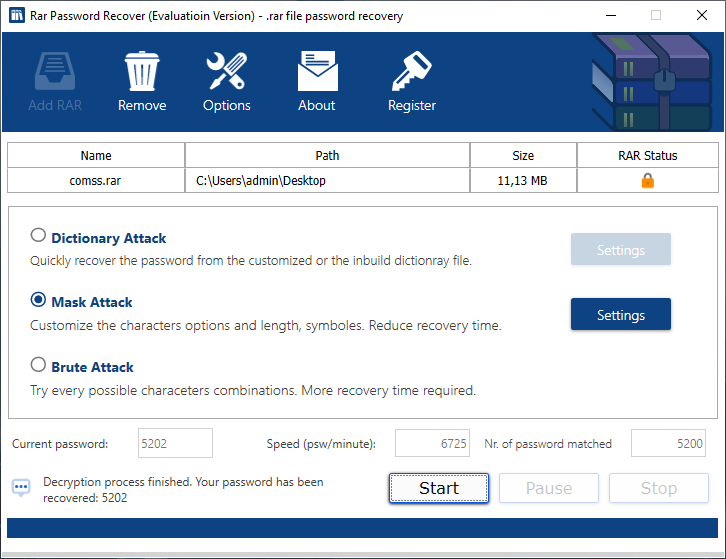This screenshot has height=559, width=726.
Task: Click the Pause button
Action: click(549, 488)
